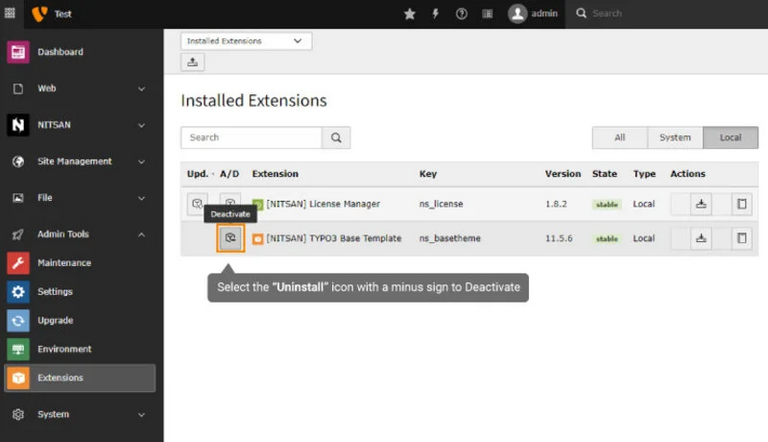Expand the Site Management group
Viewport: 768px width, 442px height.
80,161
